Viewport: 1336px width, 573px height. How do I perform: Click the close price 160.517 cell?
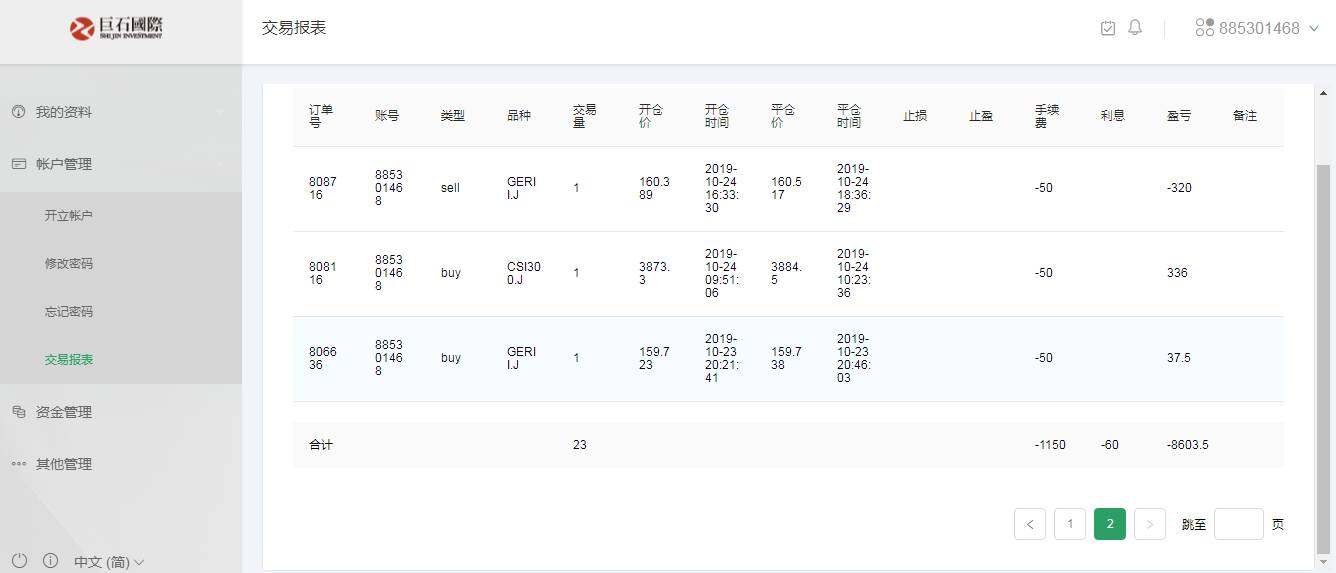tap(786, 188)
